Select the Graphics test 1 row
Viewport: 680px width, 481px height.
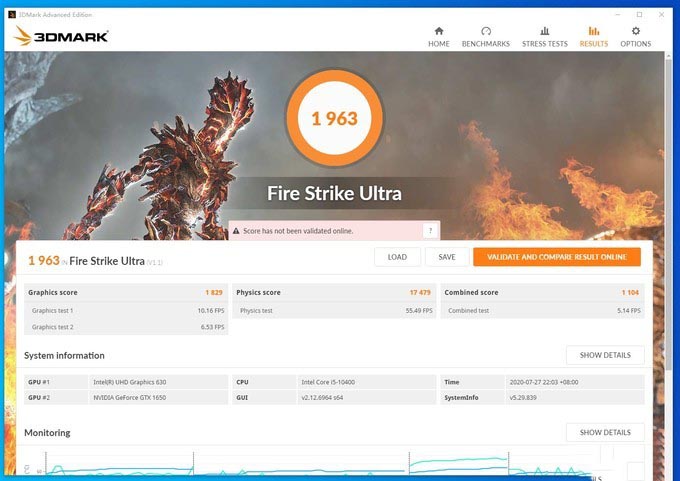pyautogui.click(x=126, y=311)
